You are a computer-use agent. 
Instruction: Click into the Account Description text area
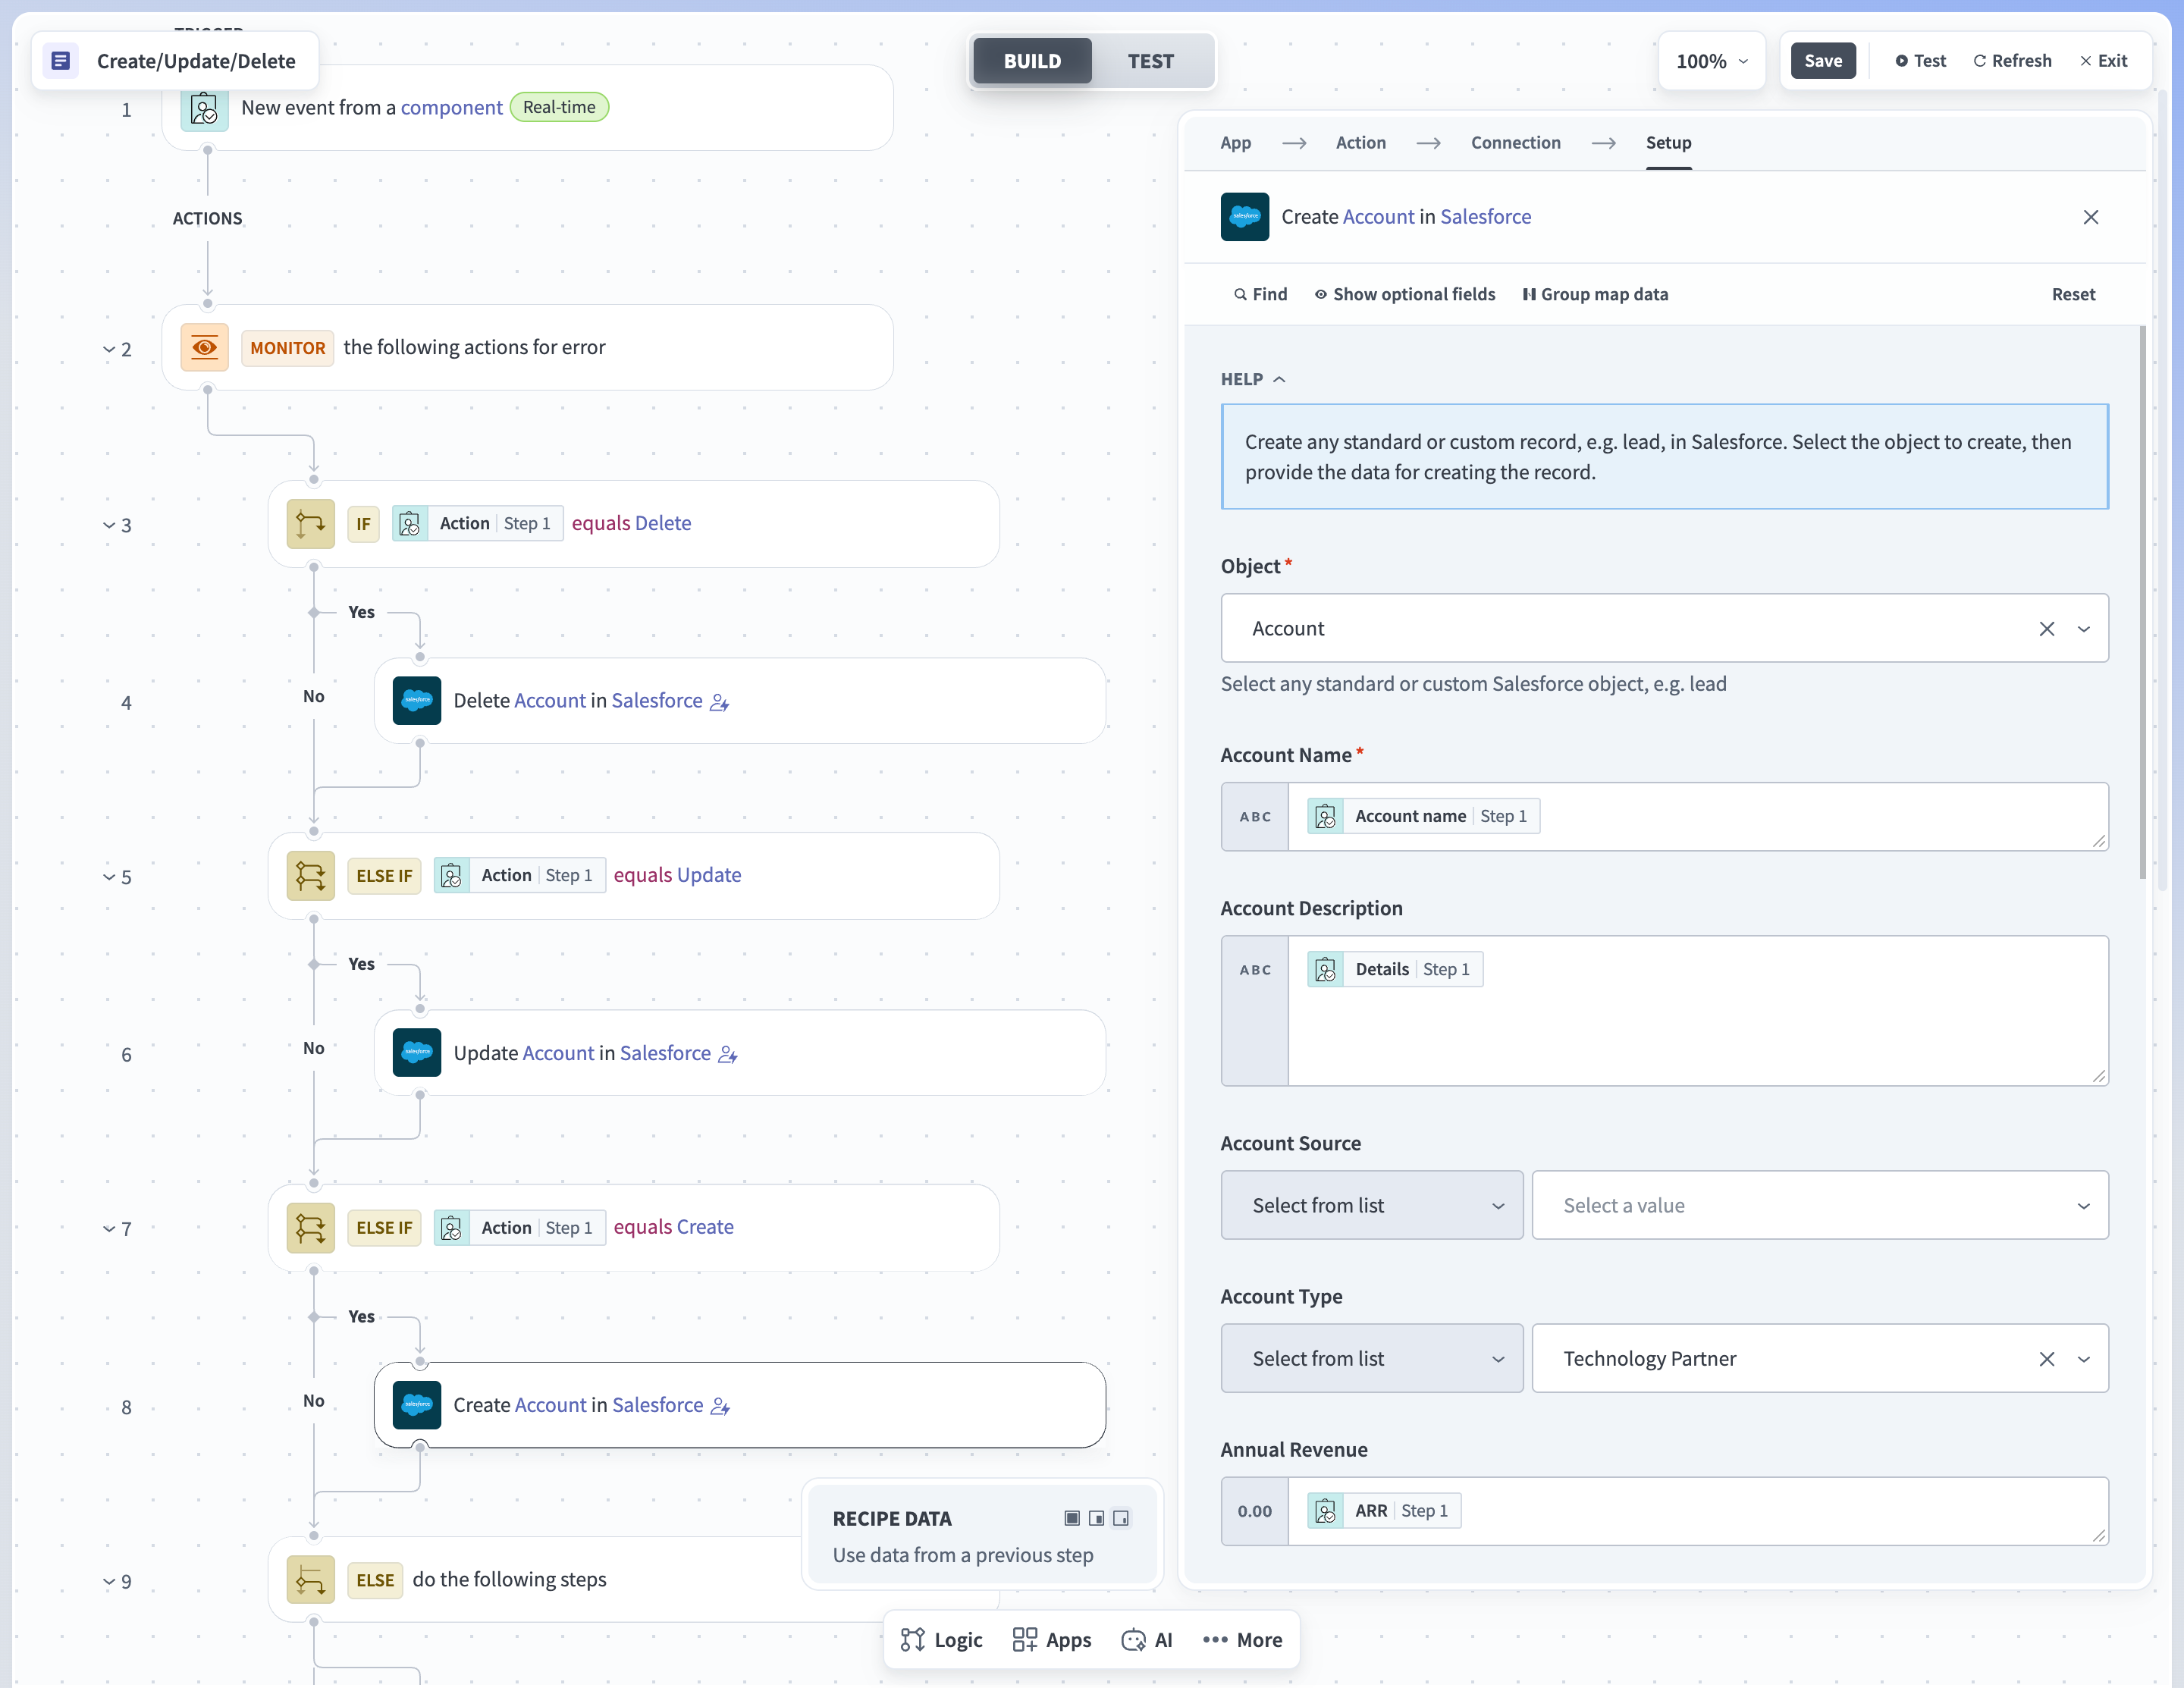pos(1698,1011)
